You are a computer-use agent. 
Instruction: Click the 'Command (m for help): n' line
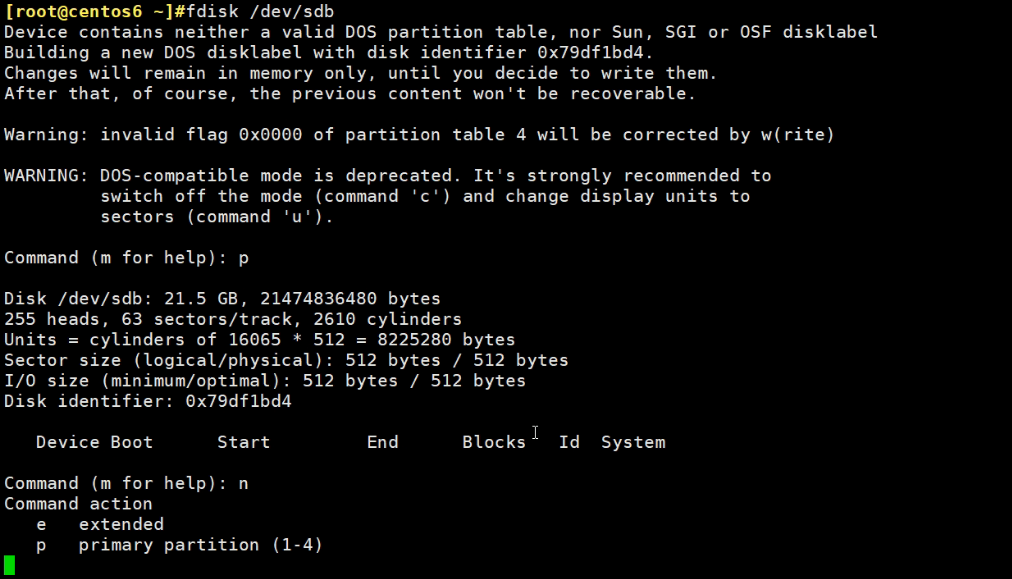point(126,483)
